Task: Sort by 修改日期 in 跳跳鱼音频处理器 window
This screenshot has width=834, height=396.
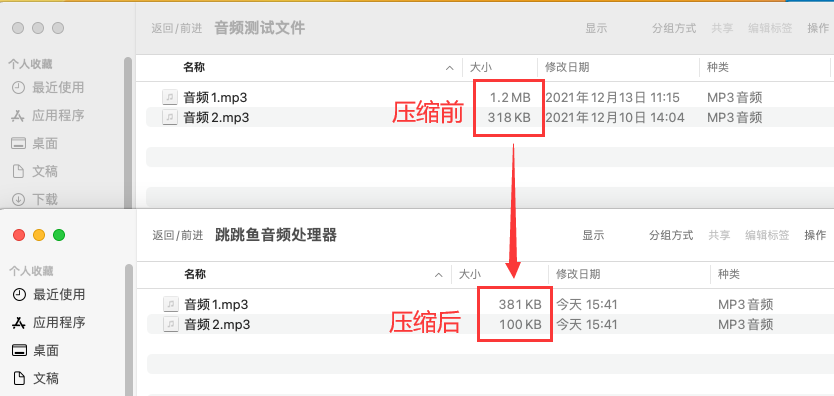Action: pos(578,274)
